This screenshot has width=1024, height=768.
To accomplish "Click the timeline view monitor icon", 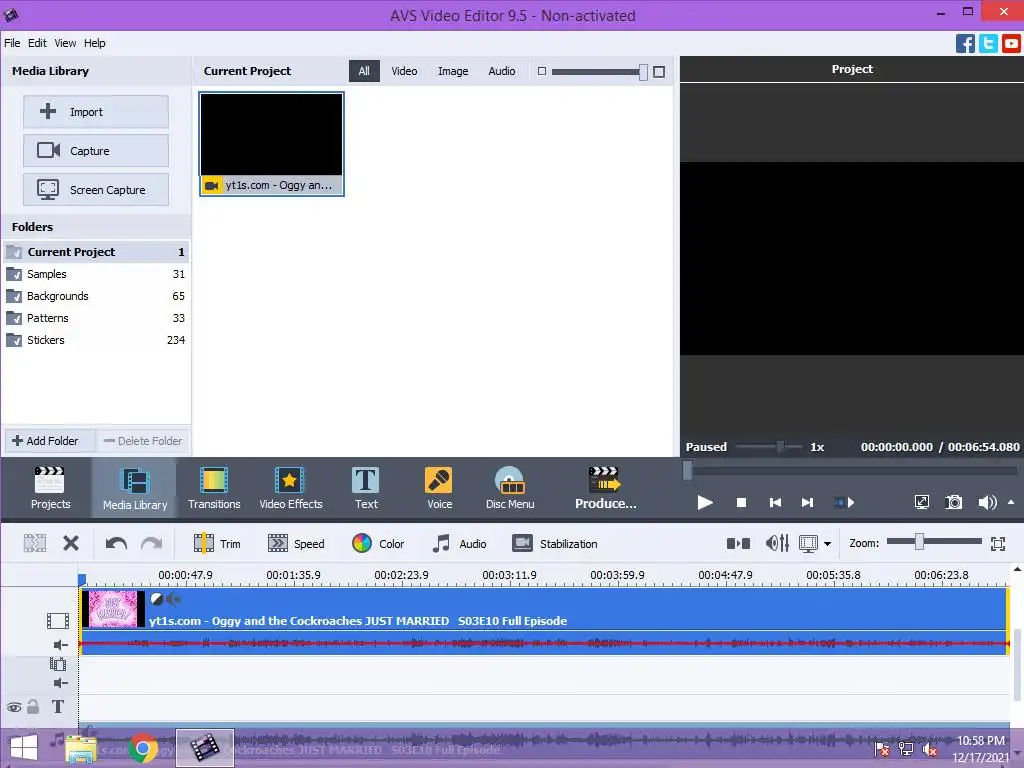I will point(808,543).
